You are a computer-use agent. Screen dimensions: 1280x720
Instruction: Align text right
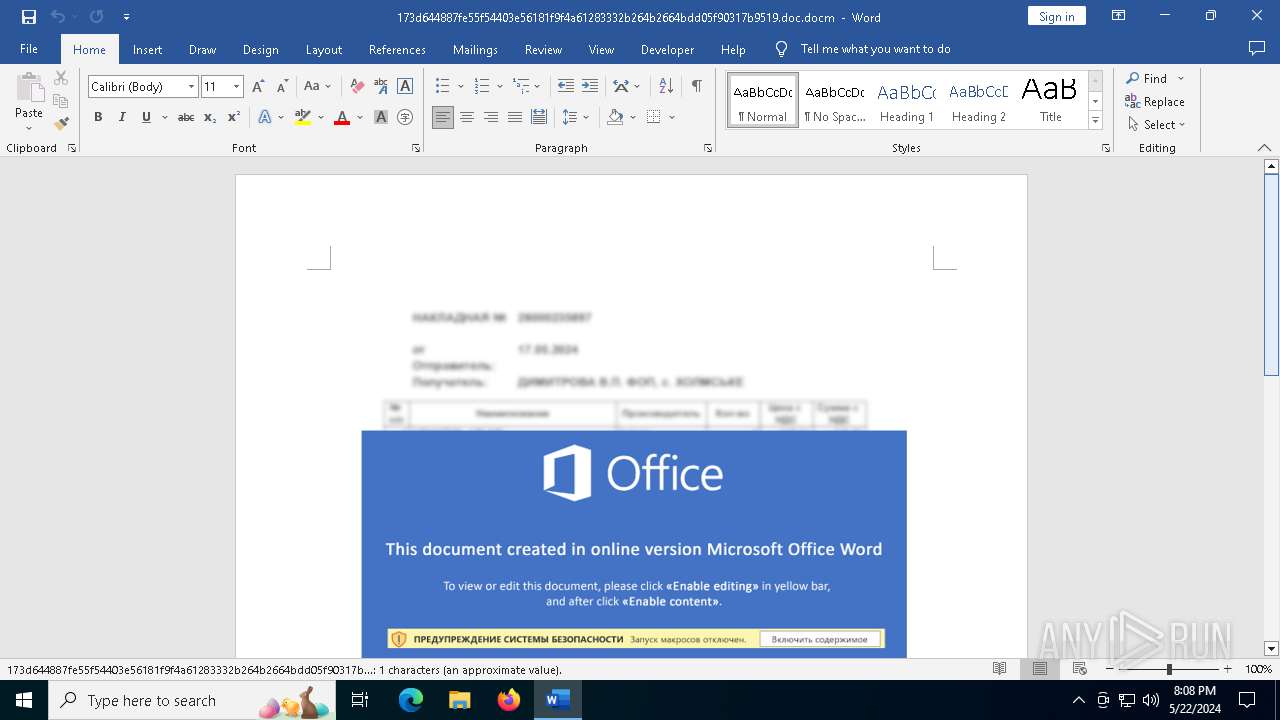[x=491, y=117]
